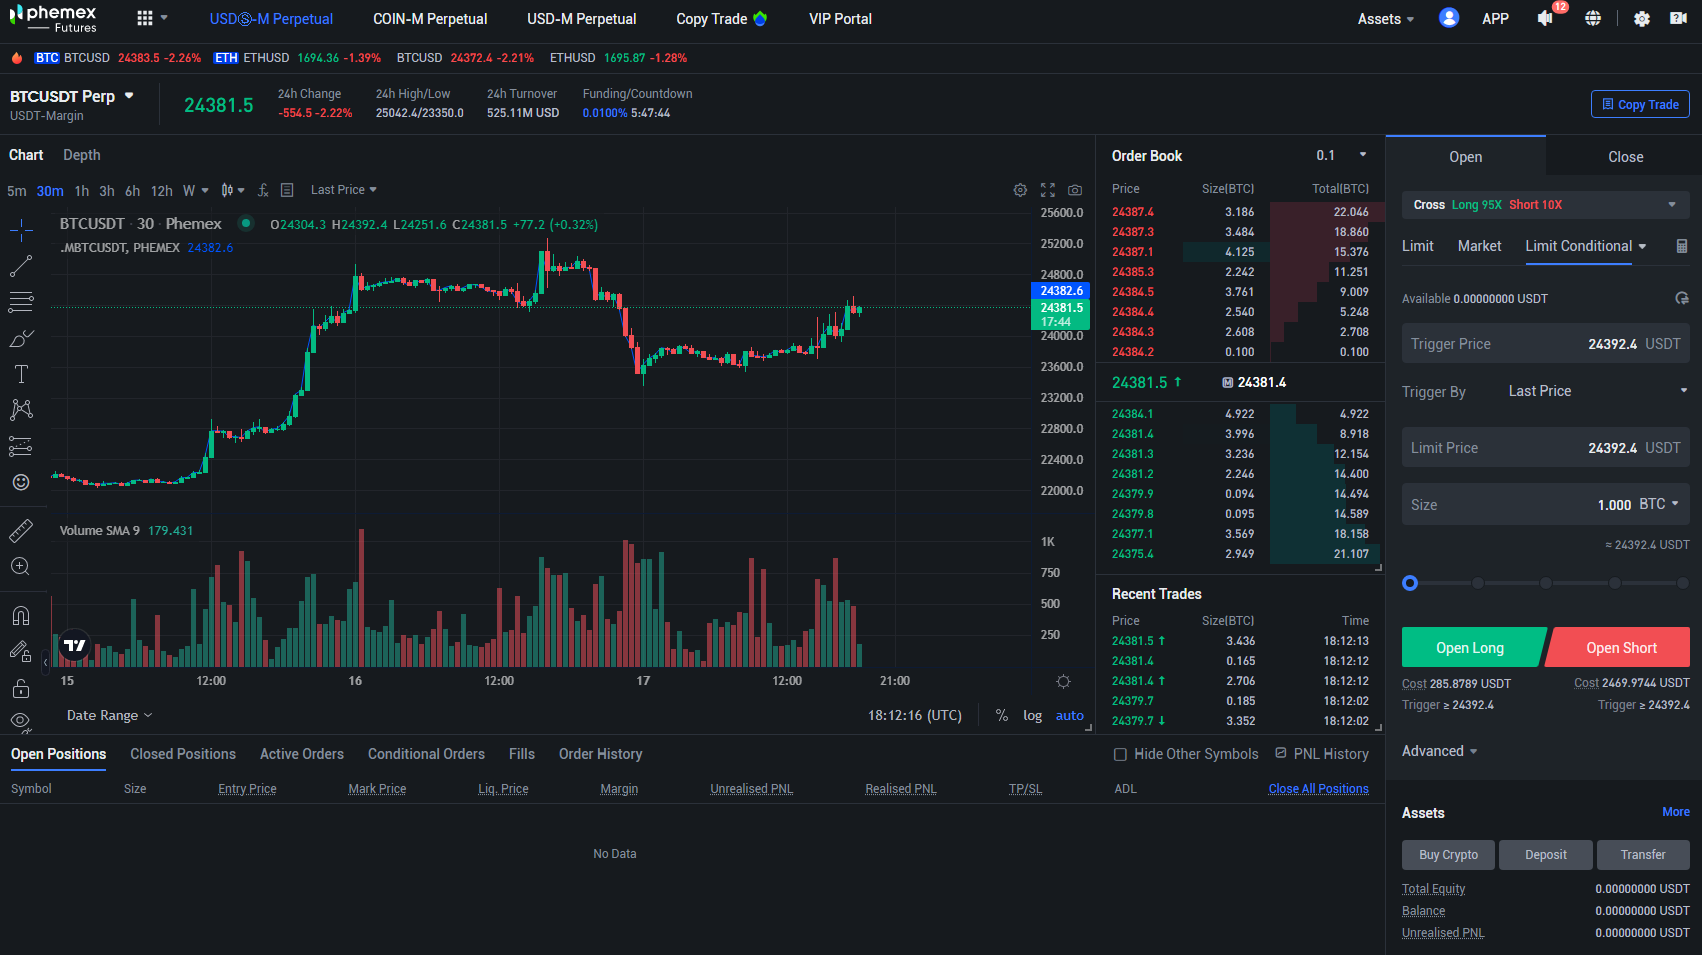Open the PNL History link
Screen dimensions: 1702x955
1322,754
